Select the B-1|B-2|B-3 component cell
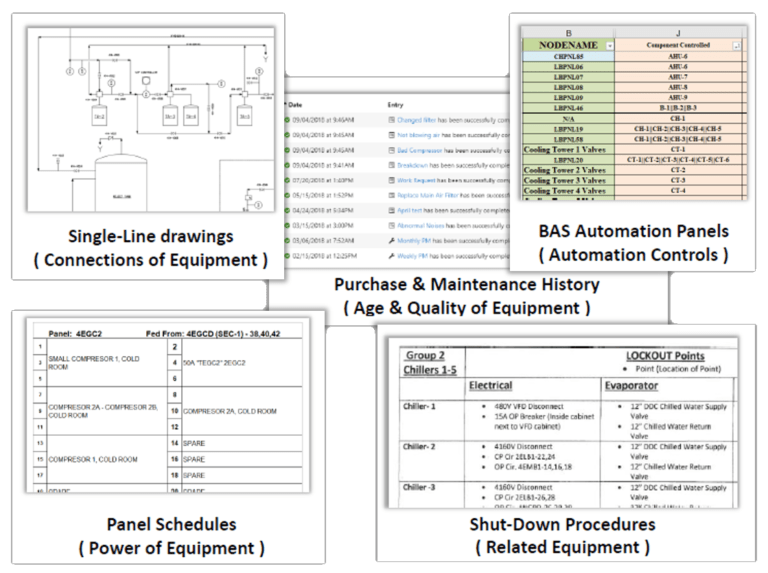768x573 pixels. point(678,108)
